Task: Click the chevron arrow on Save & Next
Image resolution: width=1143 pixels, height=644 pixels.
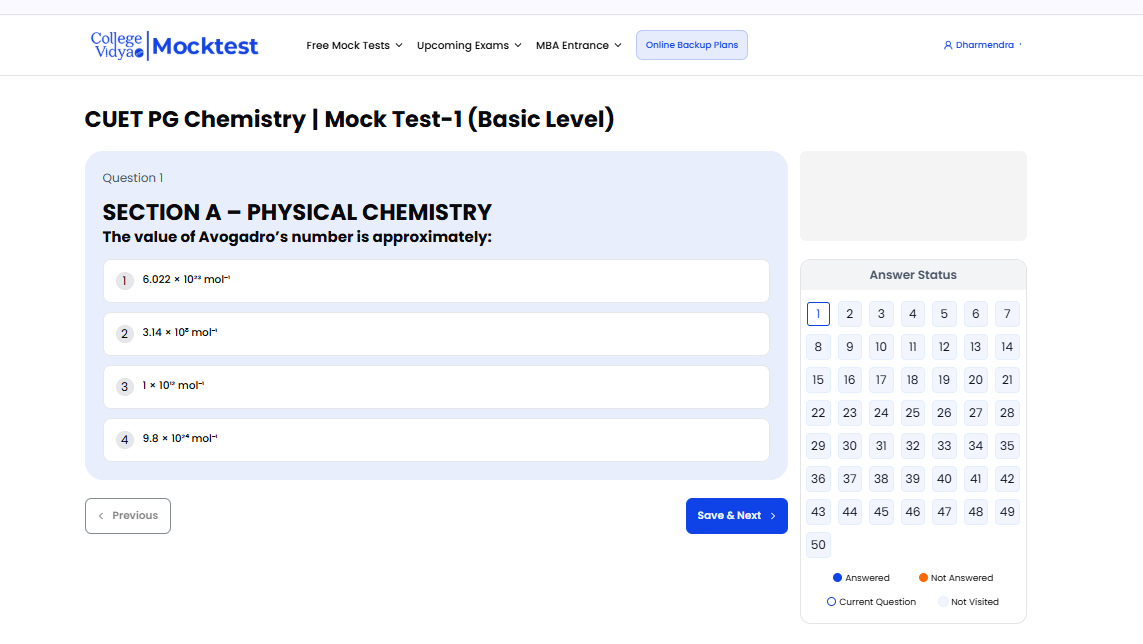Action: tap(773, 516)
